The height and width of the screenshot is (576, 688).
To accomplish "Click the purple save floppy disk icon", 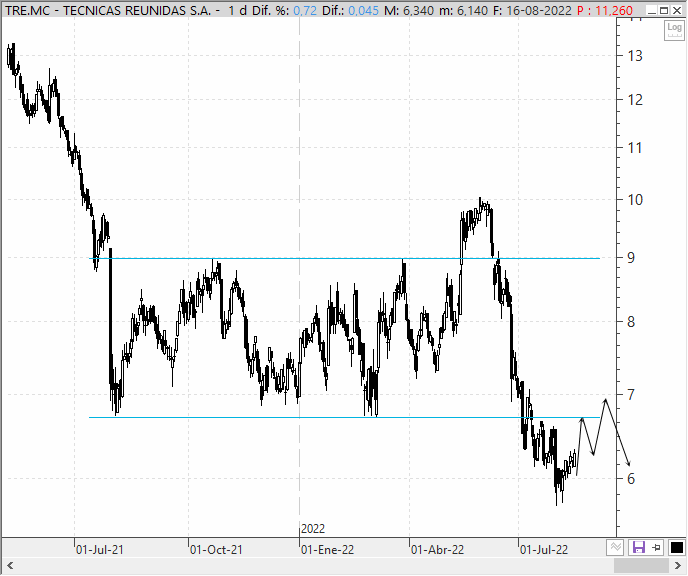I will point(638,547).
